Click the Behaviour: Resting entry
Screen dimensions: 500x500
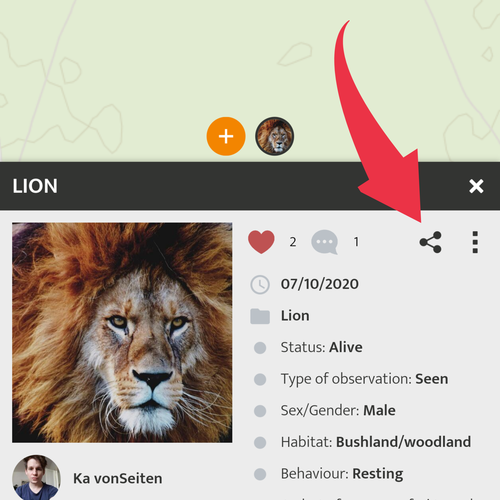pos(342,474)
